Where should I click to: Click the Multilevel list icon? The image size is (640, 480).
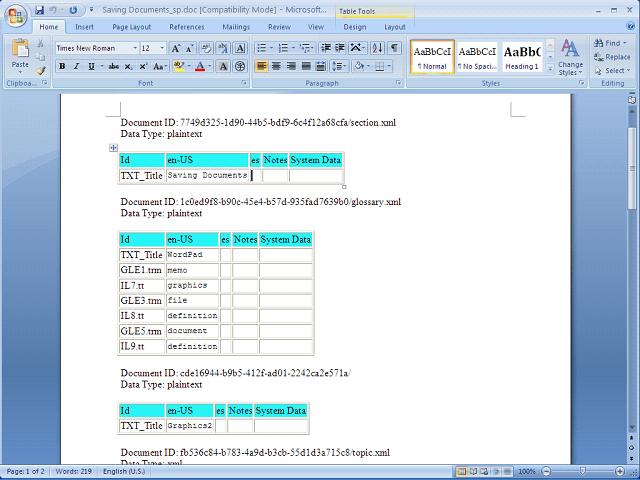pos(305,48)
